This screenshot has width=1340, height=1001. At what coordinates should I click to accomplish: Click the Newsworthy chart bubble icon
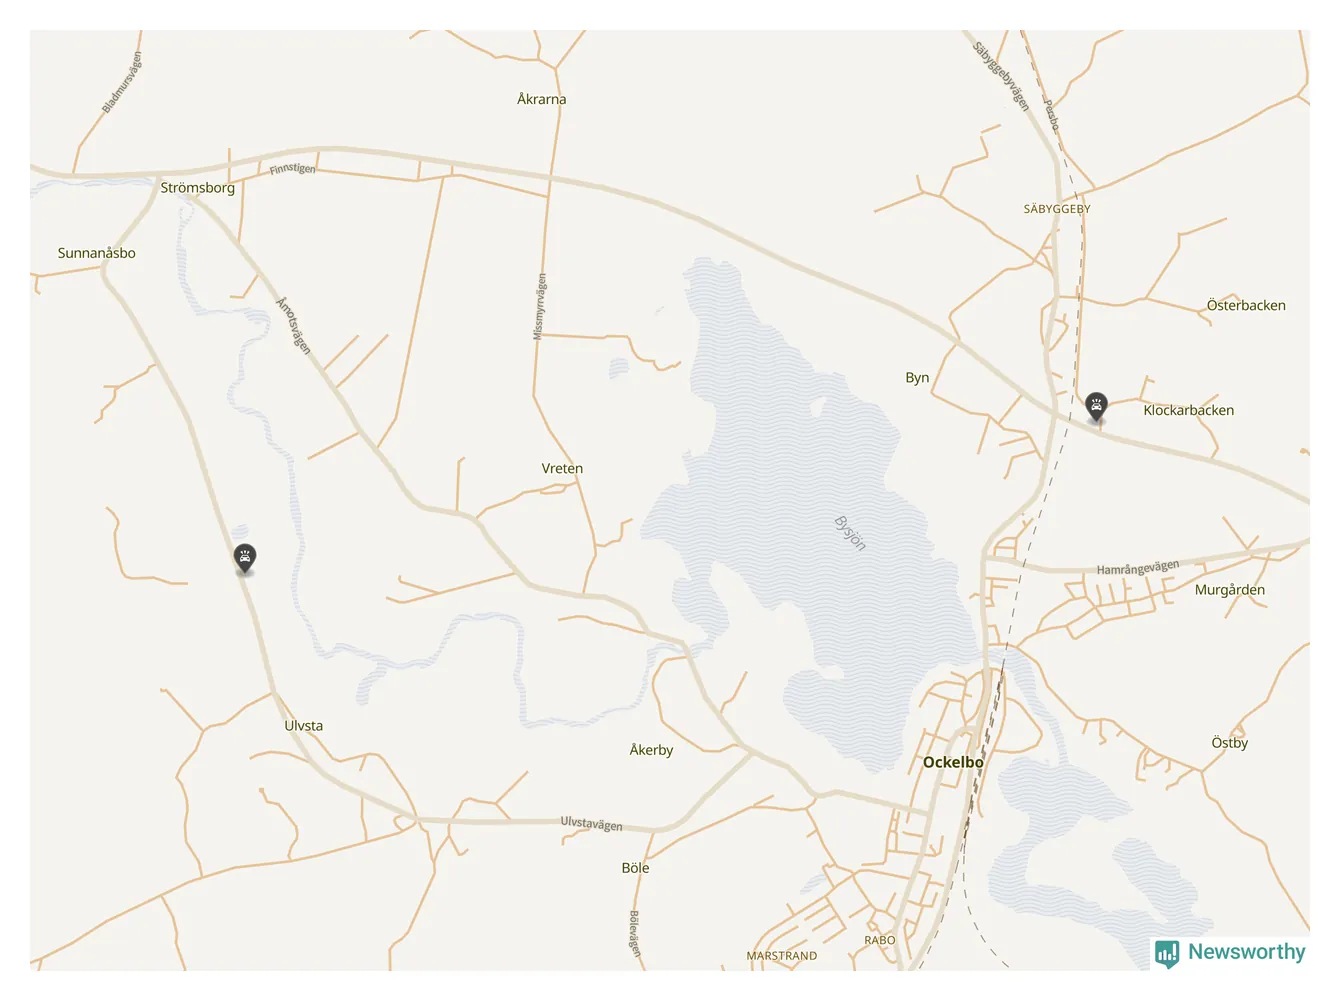tap(1167, 954)
